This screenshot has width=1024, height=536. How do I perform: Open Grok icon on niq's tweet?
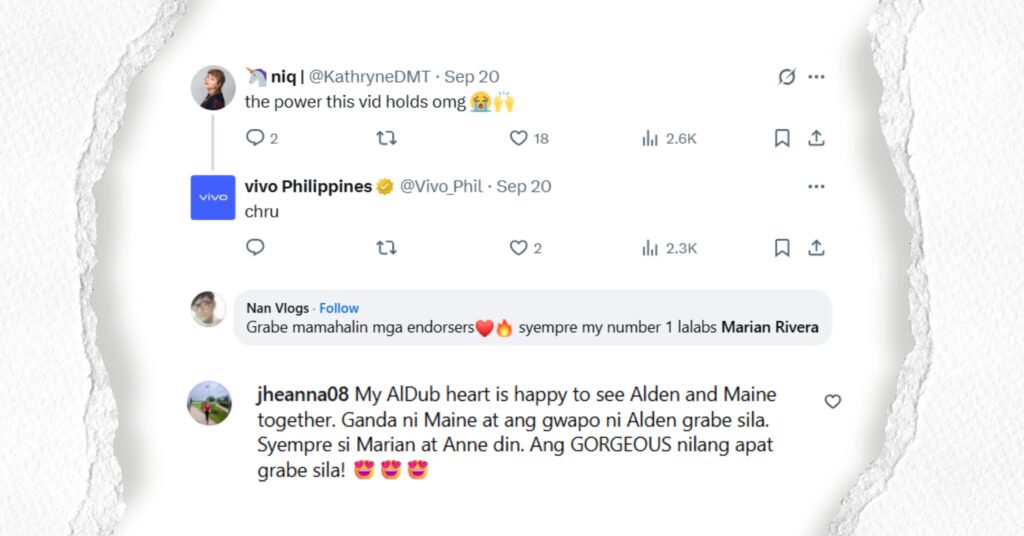pyautogui.click(x=787, y=77)
